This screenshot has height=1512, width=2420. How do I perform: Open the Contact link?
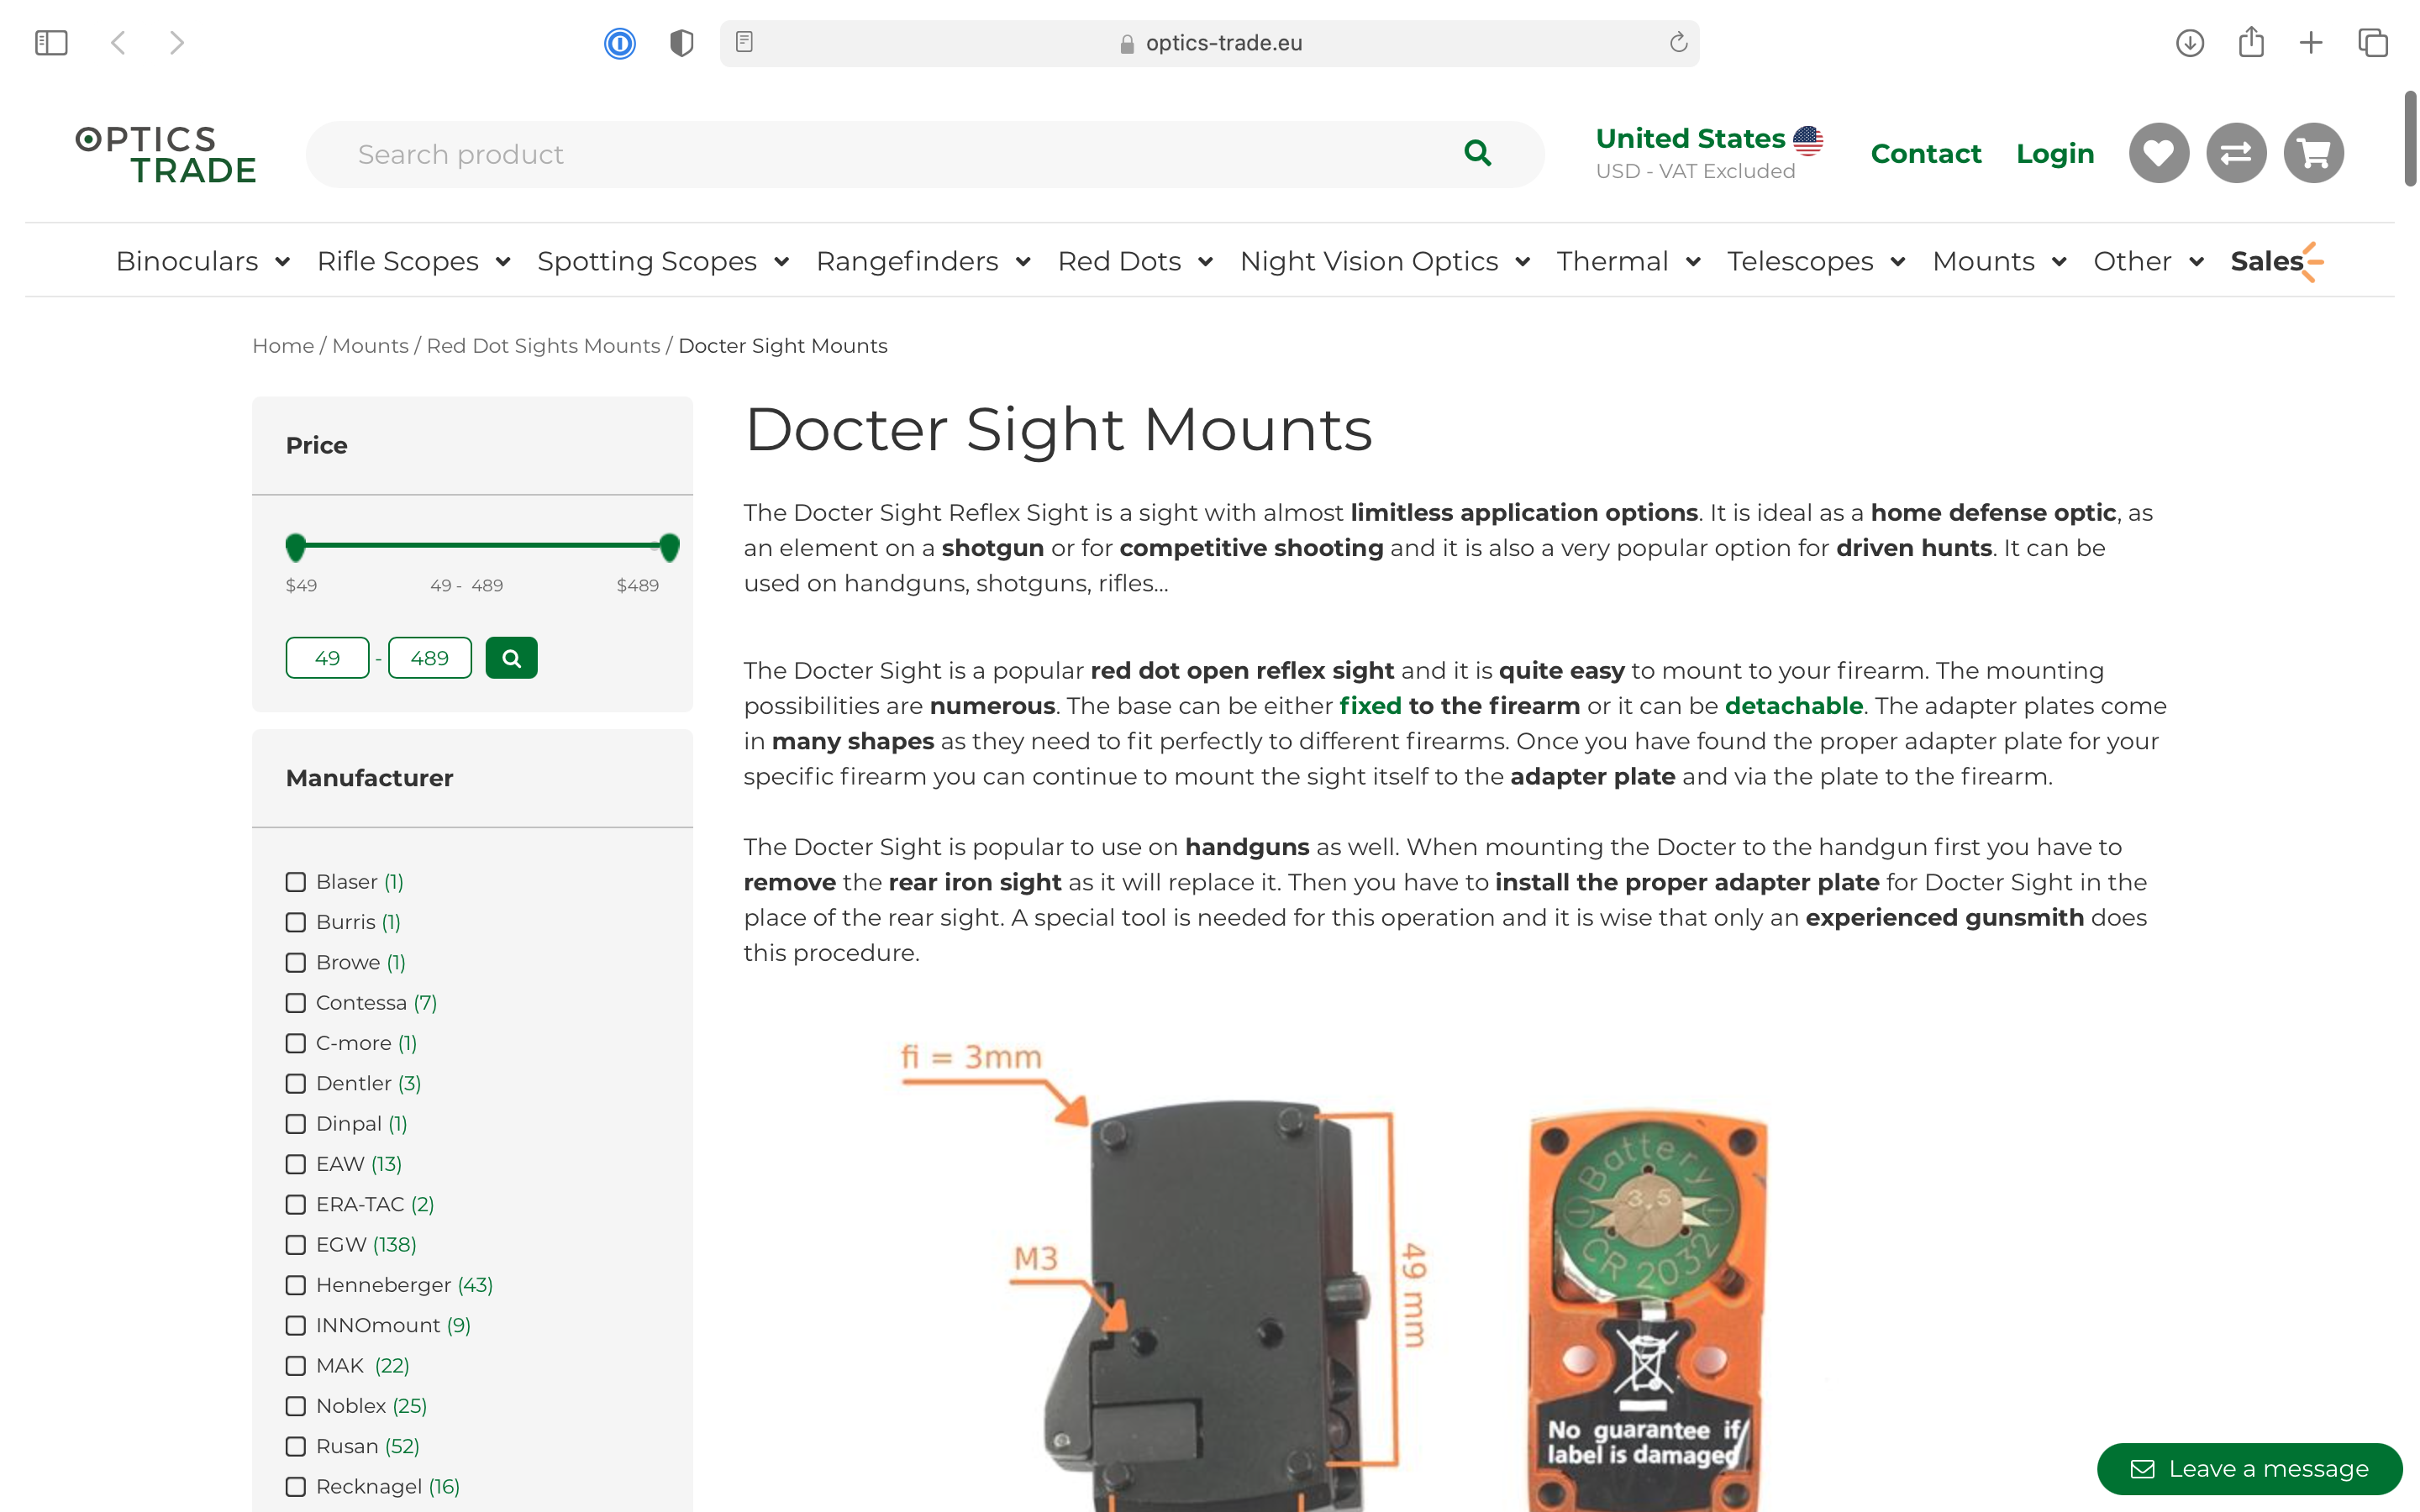1926,153
